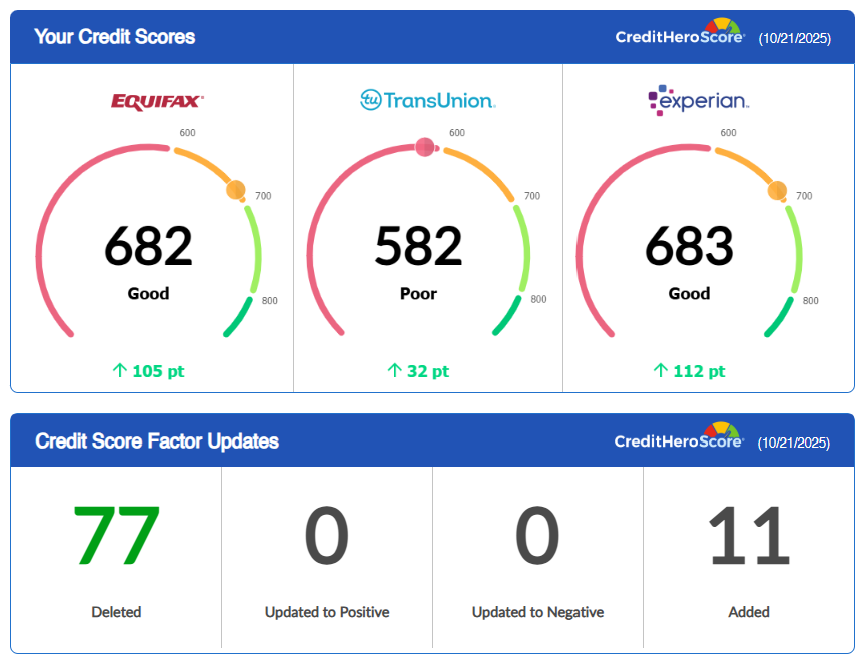Open the Equifax 682 score
The width and height of the screenshot is (862, 659).
tap(148, 246)
